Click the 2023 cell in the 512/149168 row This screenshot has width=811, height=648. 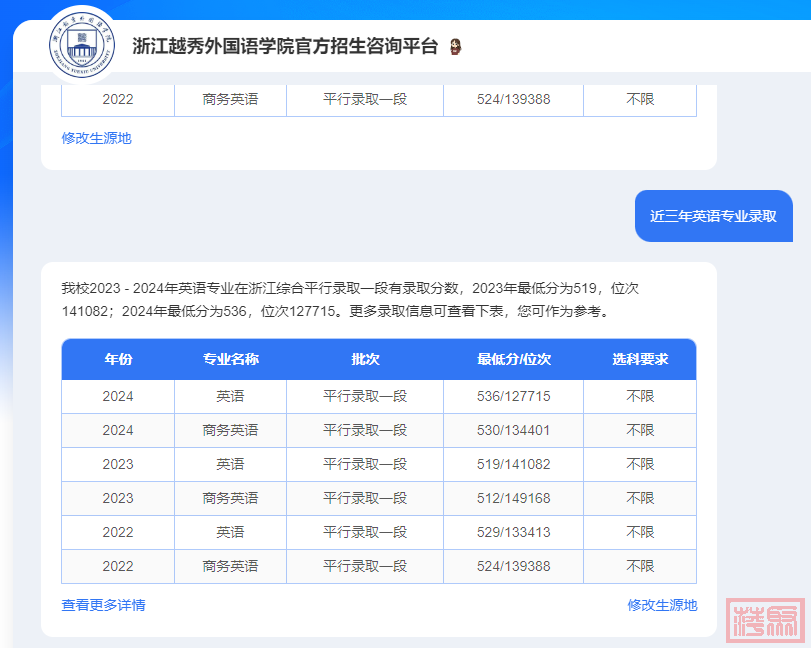118,499
